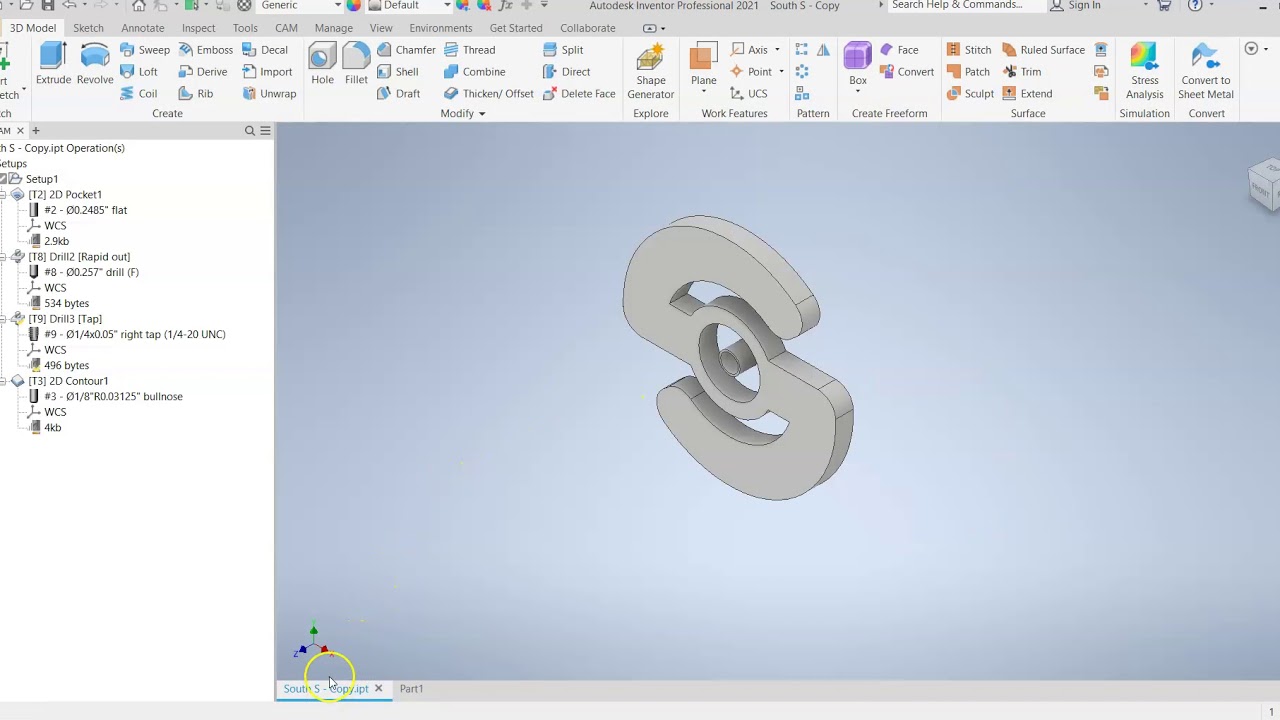This screenshot has height=720, width=1280.
Task: Collapse the [T8] Drill2 node
Action: (4, 257)
